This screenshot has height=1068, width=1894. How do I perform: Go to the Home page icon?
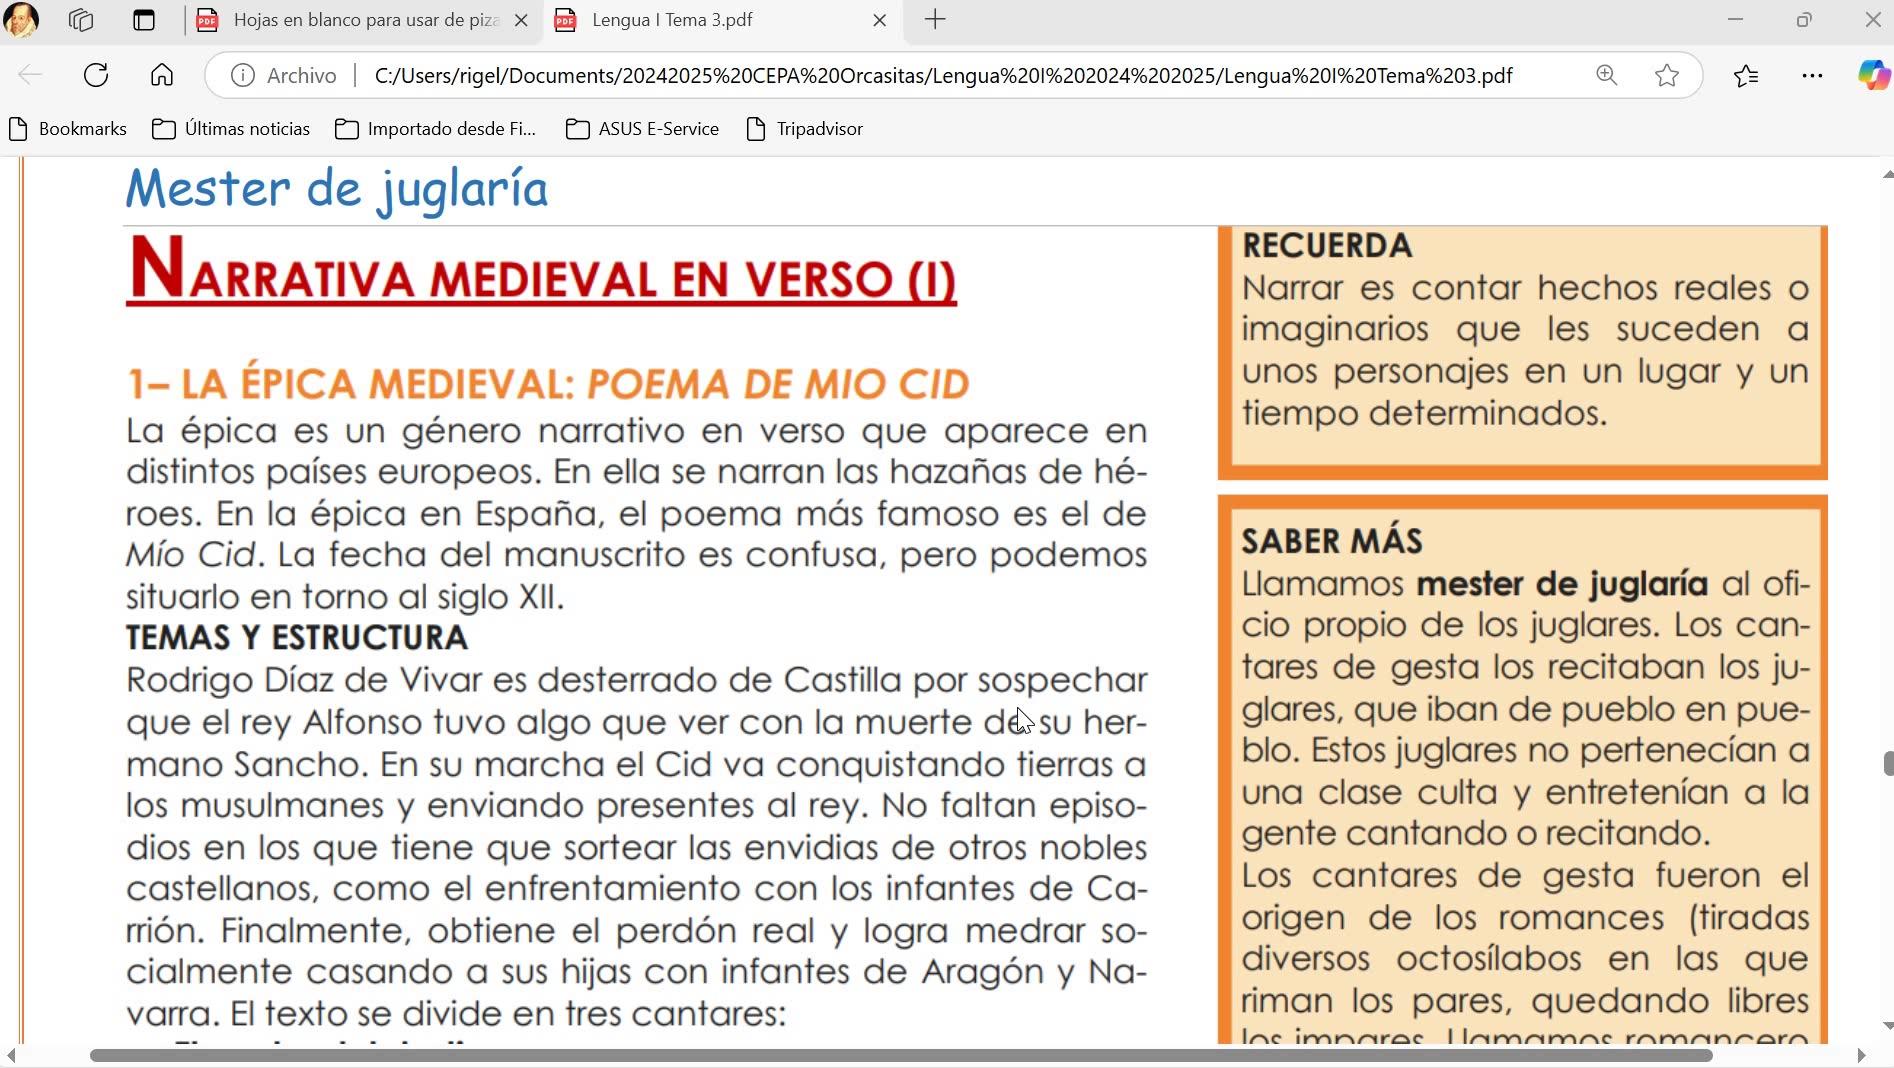point(162,75)
